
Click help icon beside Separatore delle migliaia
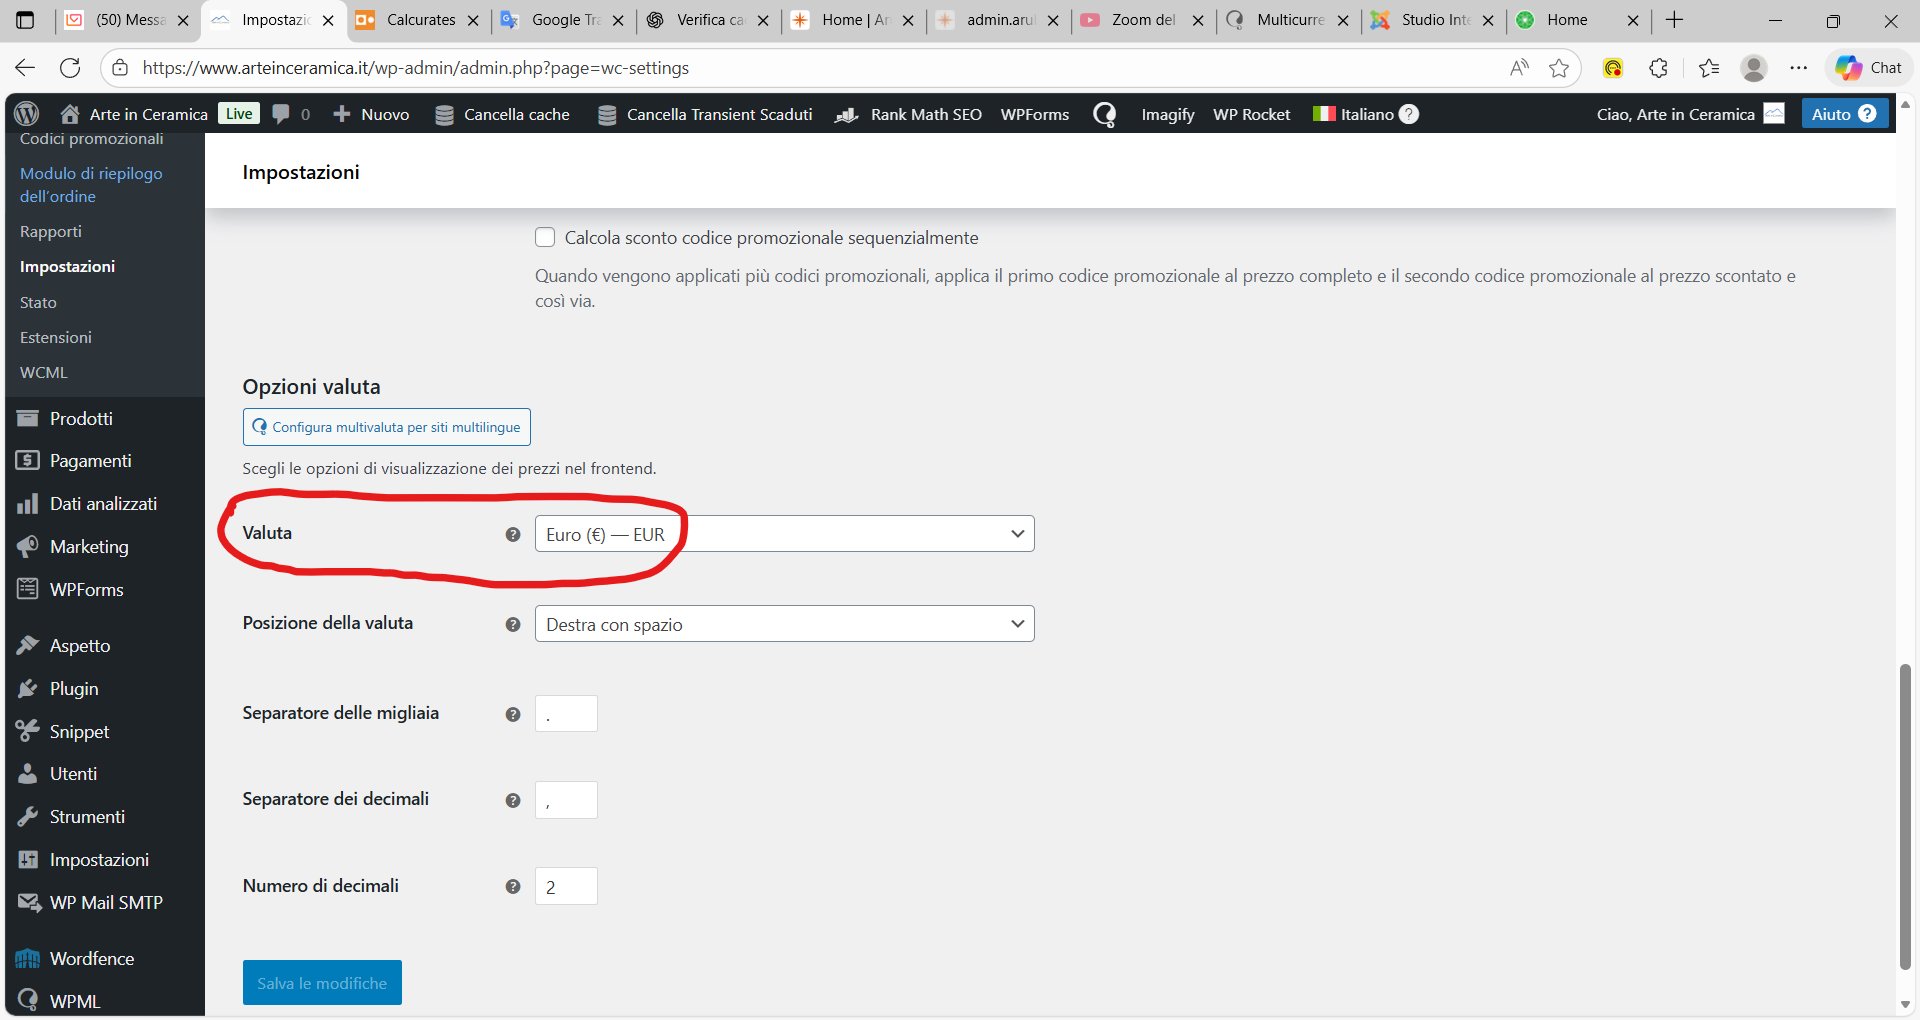coord(513,714)
